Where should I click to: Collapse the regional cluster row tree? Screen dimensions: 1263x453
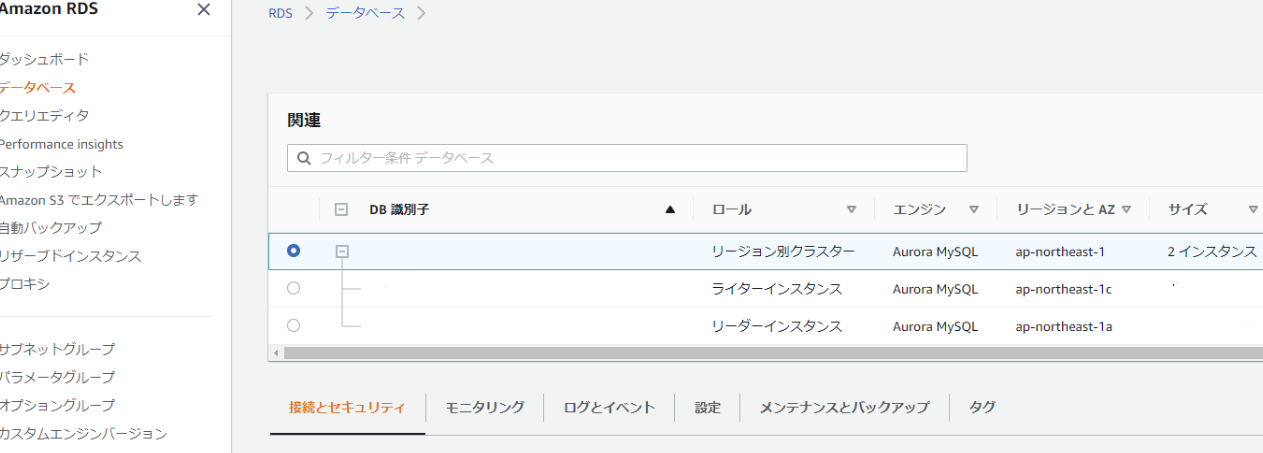[x=342, y=252]
